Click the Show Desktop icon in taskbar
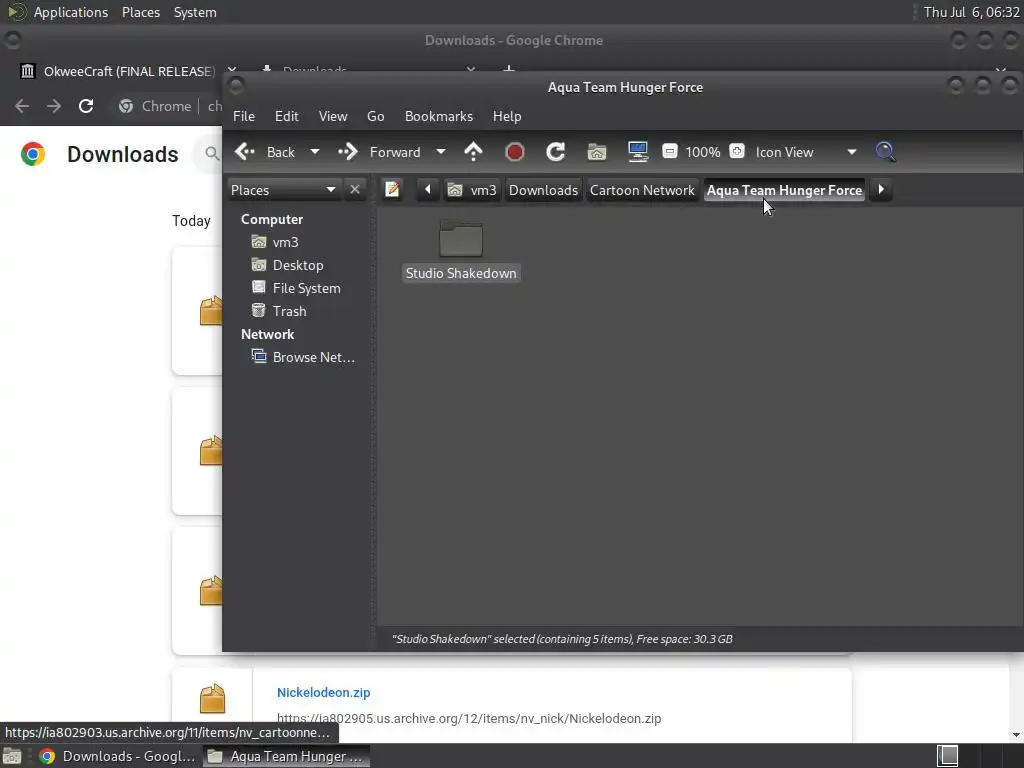1024x768 pixels. click(12, 756)
